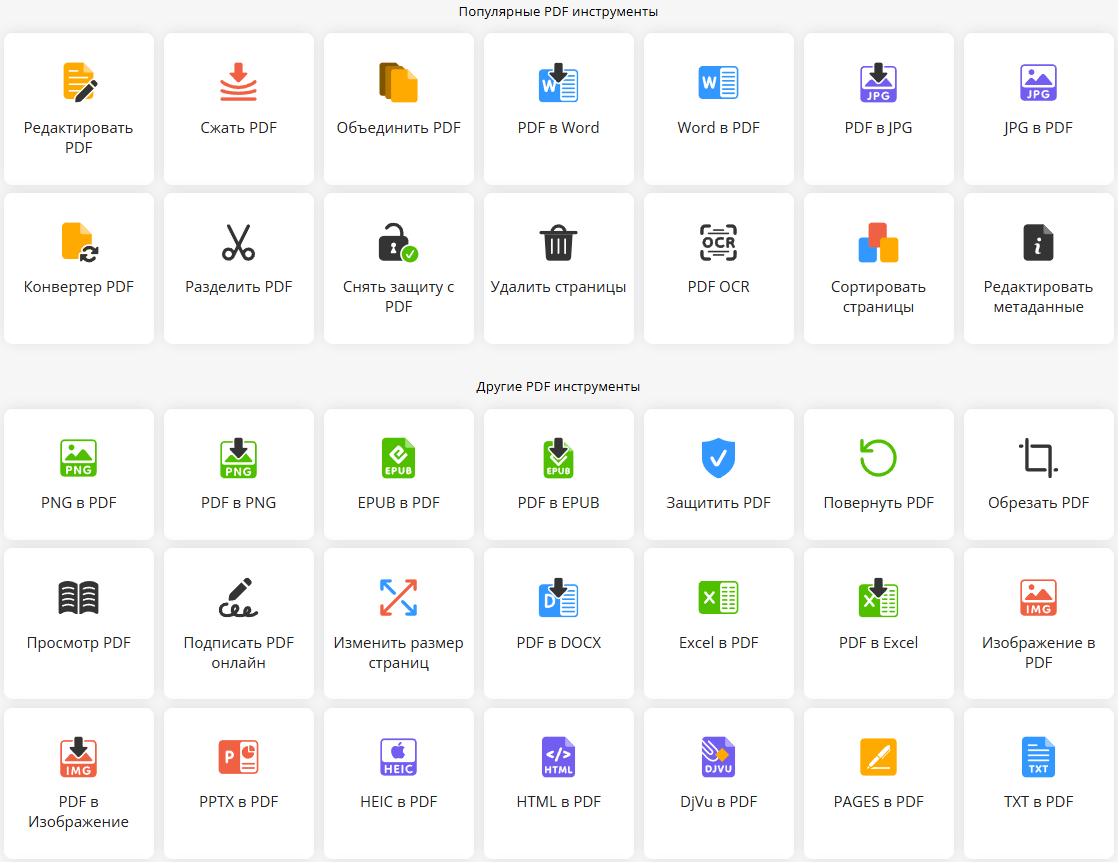Click the Удалить страницы trash icon
The image size is (1118, 862).
tap(558, 242)
